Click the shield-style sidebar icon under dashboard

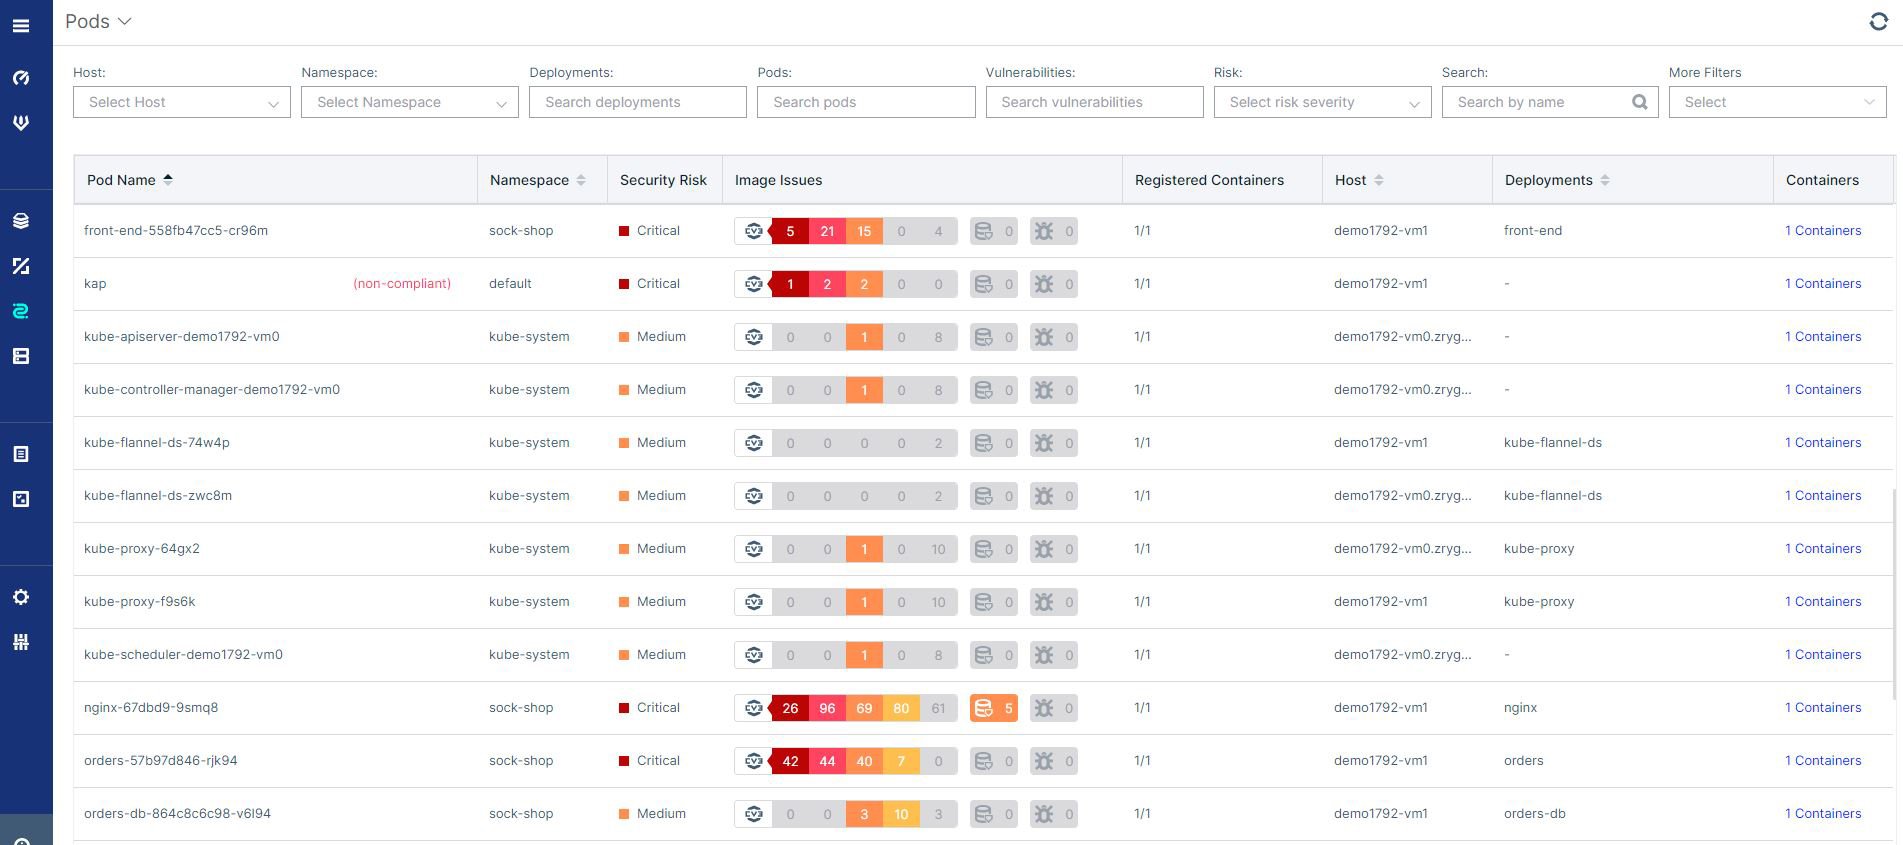pos(20,123)
